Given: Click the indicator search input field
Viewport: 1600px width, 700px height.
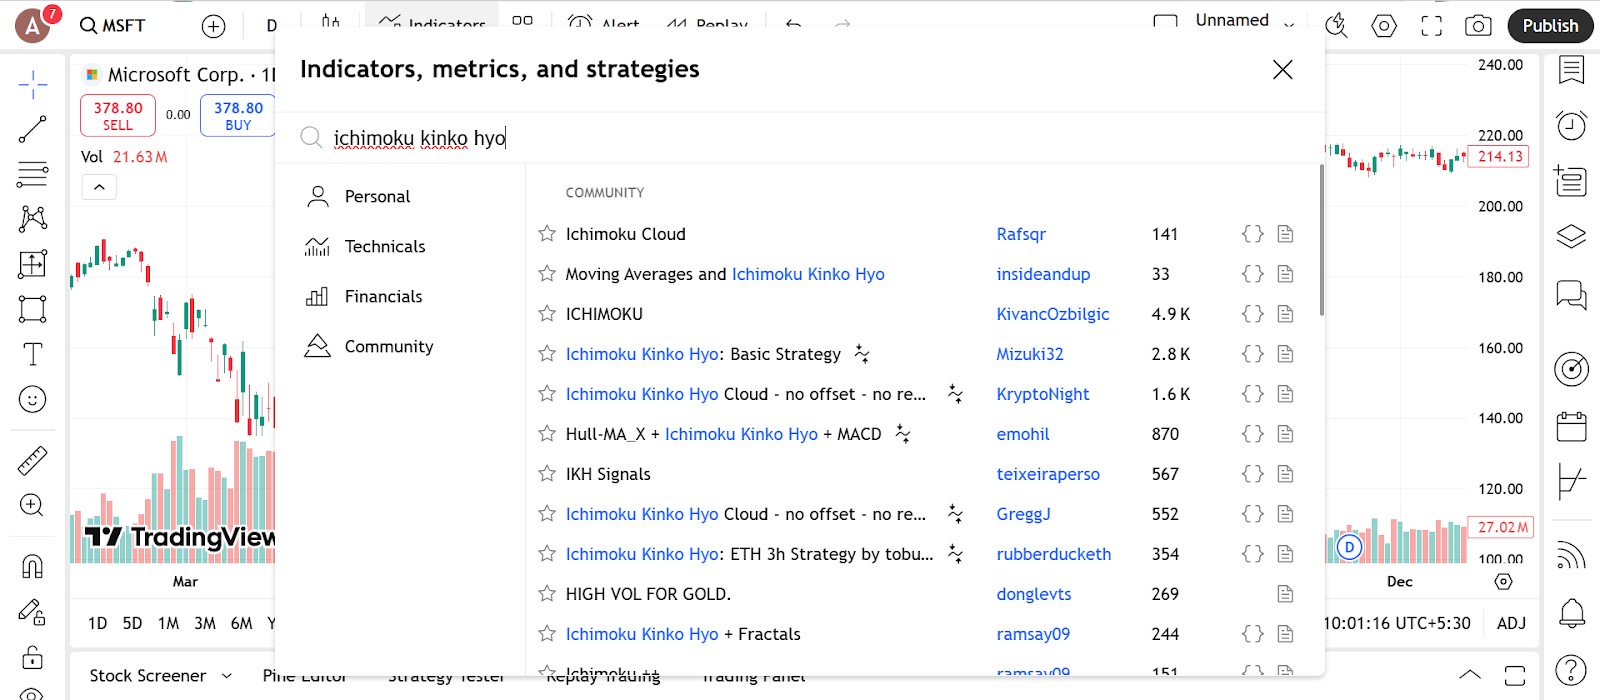Looking at the screenshot, I should (800, 138).
